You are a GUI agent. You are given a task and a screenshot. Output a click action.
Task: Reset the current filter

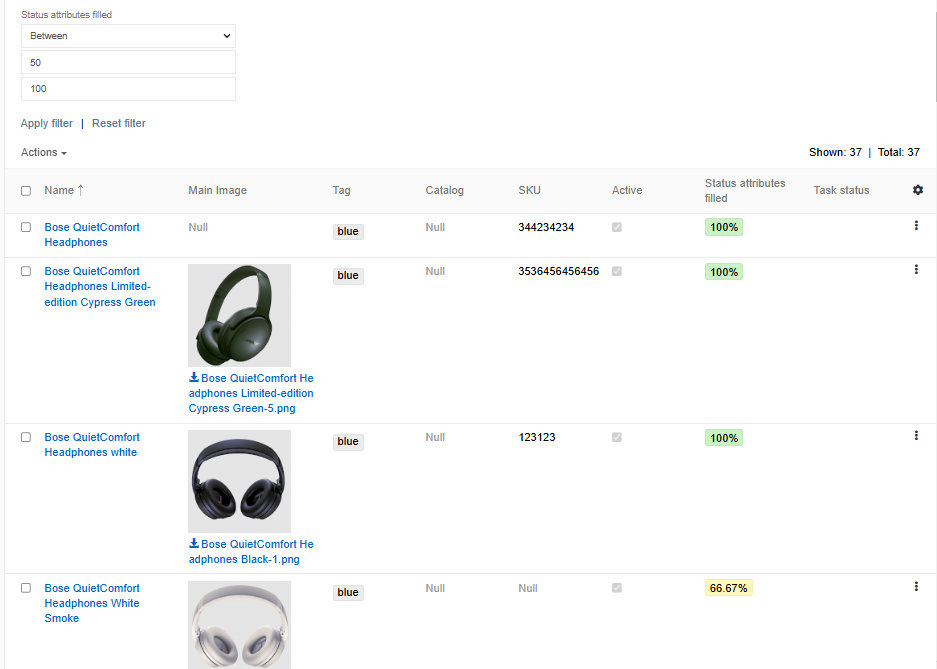click(118, 123)
